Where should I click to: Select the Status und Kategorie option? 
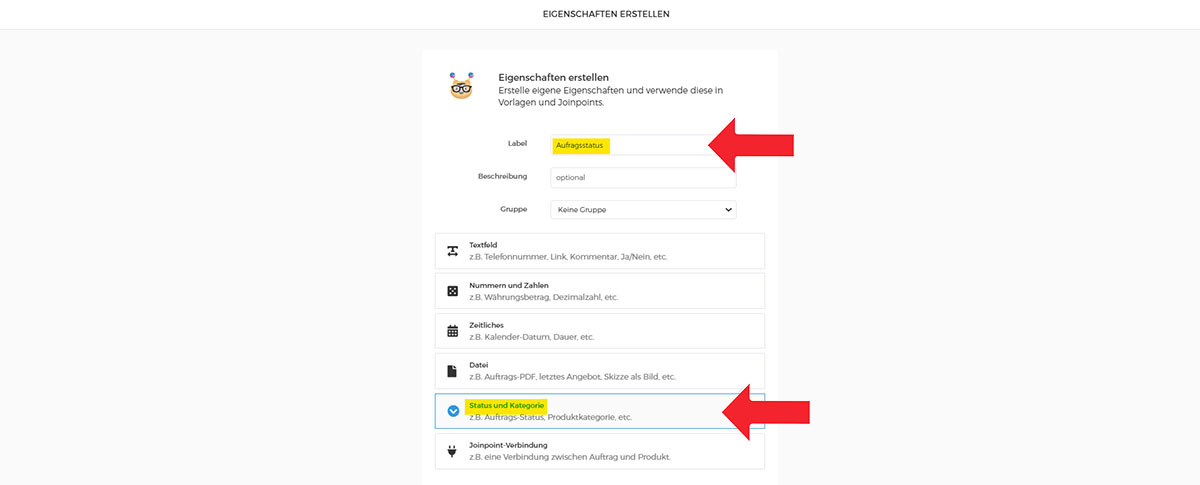coord(600,411)
